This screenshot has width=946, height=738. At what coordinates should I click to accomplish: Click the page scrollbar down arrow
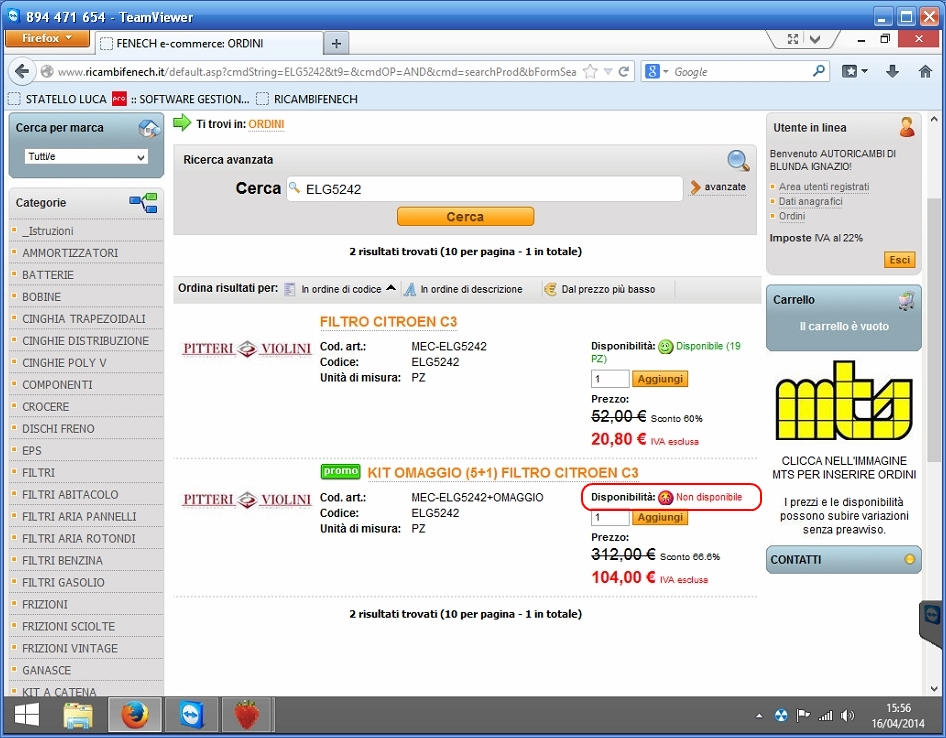pyautogui.click(x=934, y=689)
